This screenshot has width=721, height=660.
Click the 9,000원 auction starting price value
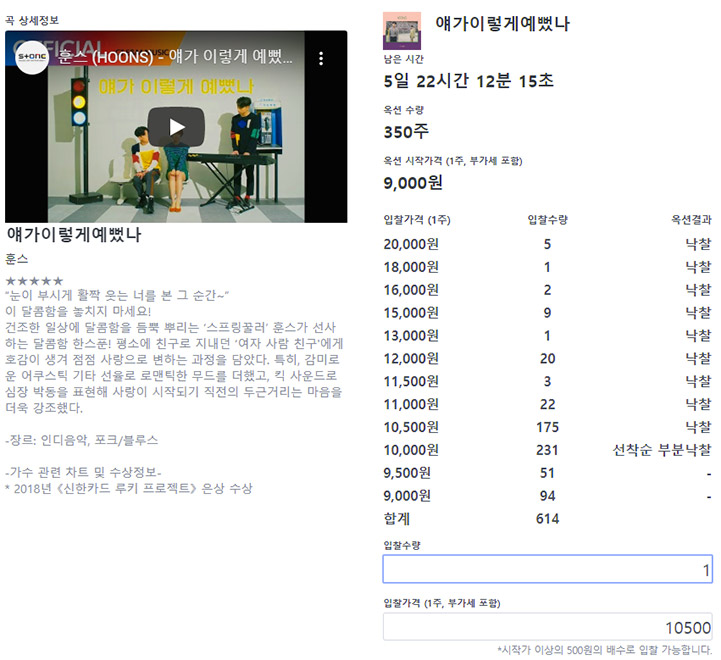click(x=413, y=183)
